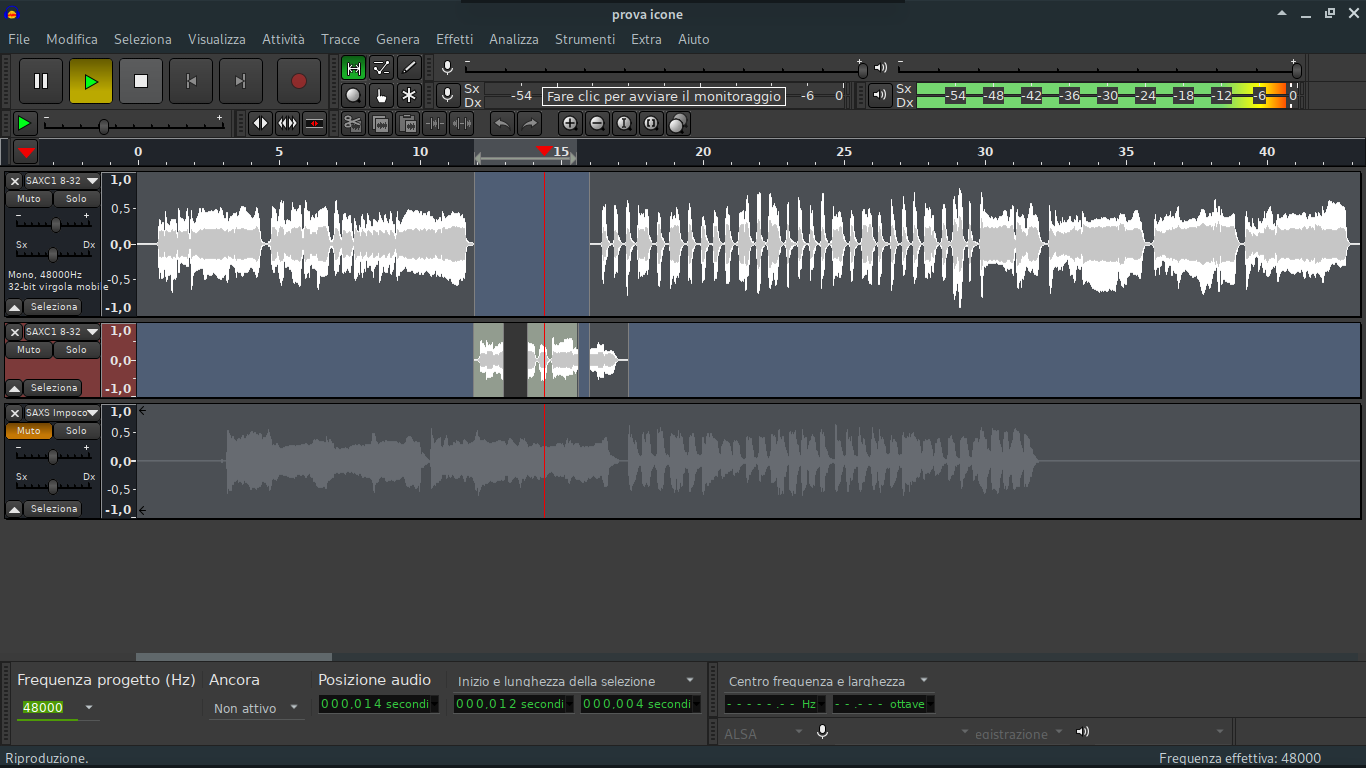Screen dimensions: 1366x768
Task: Open the project frequency 48000 dropdown
Action: click(89, 707)
